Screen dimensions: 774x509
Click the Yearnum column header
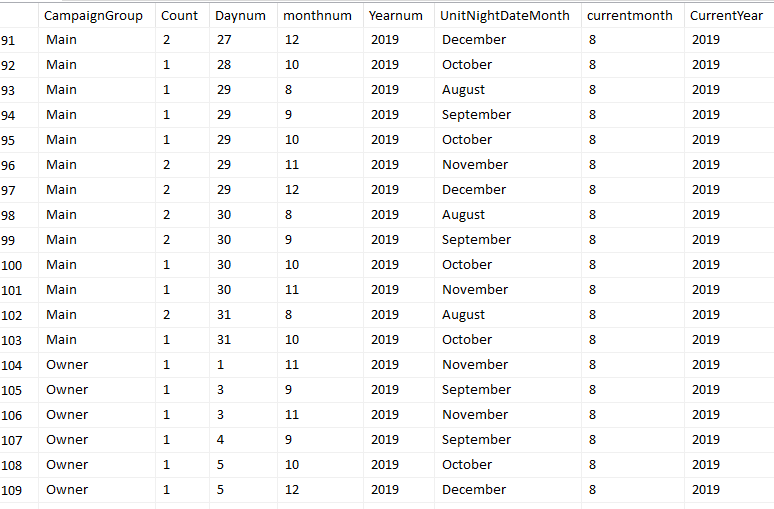pos(396,15)
